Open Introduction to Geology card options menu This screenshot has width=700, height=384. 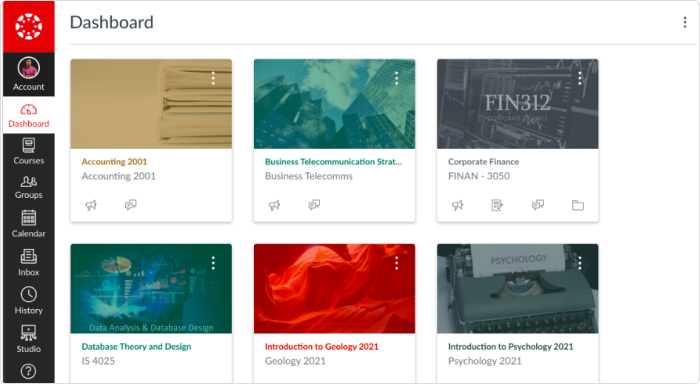[x=396, y=263]
